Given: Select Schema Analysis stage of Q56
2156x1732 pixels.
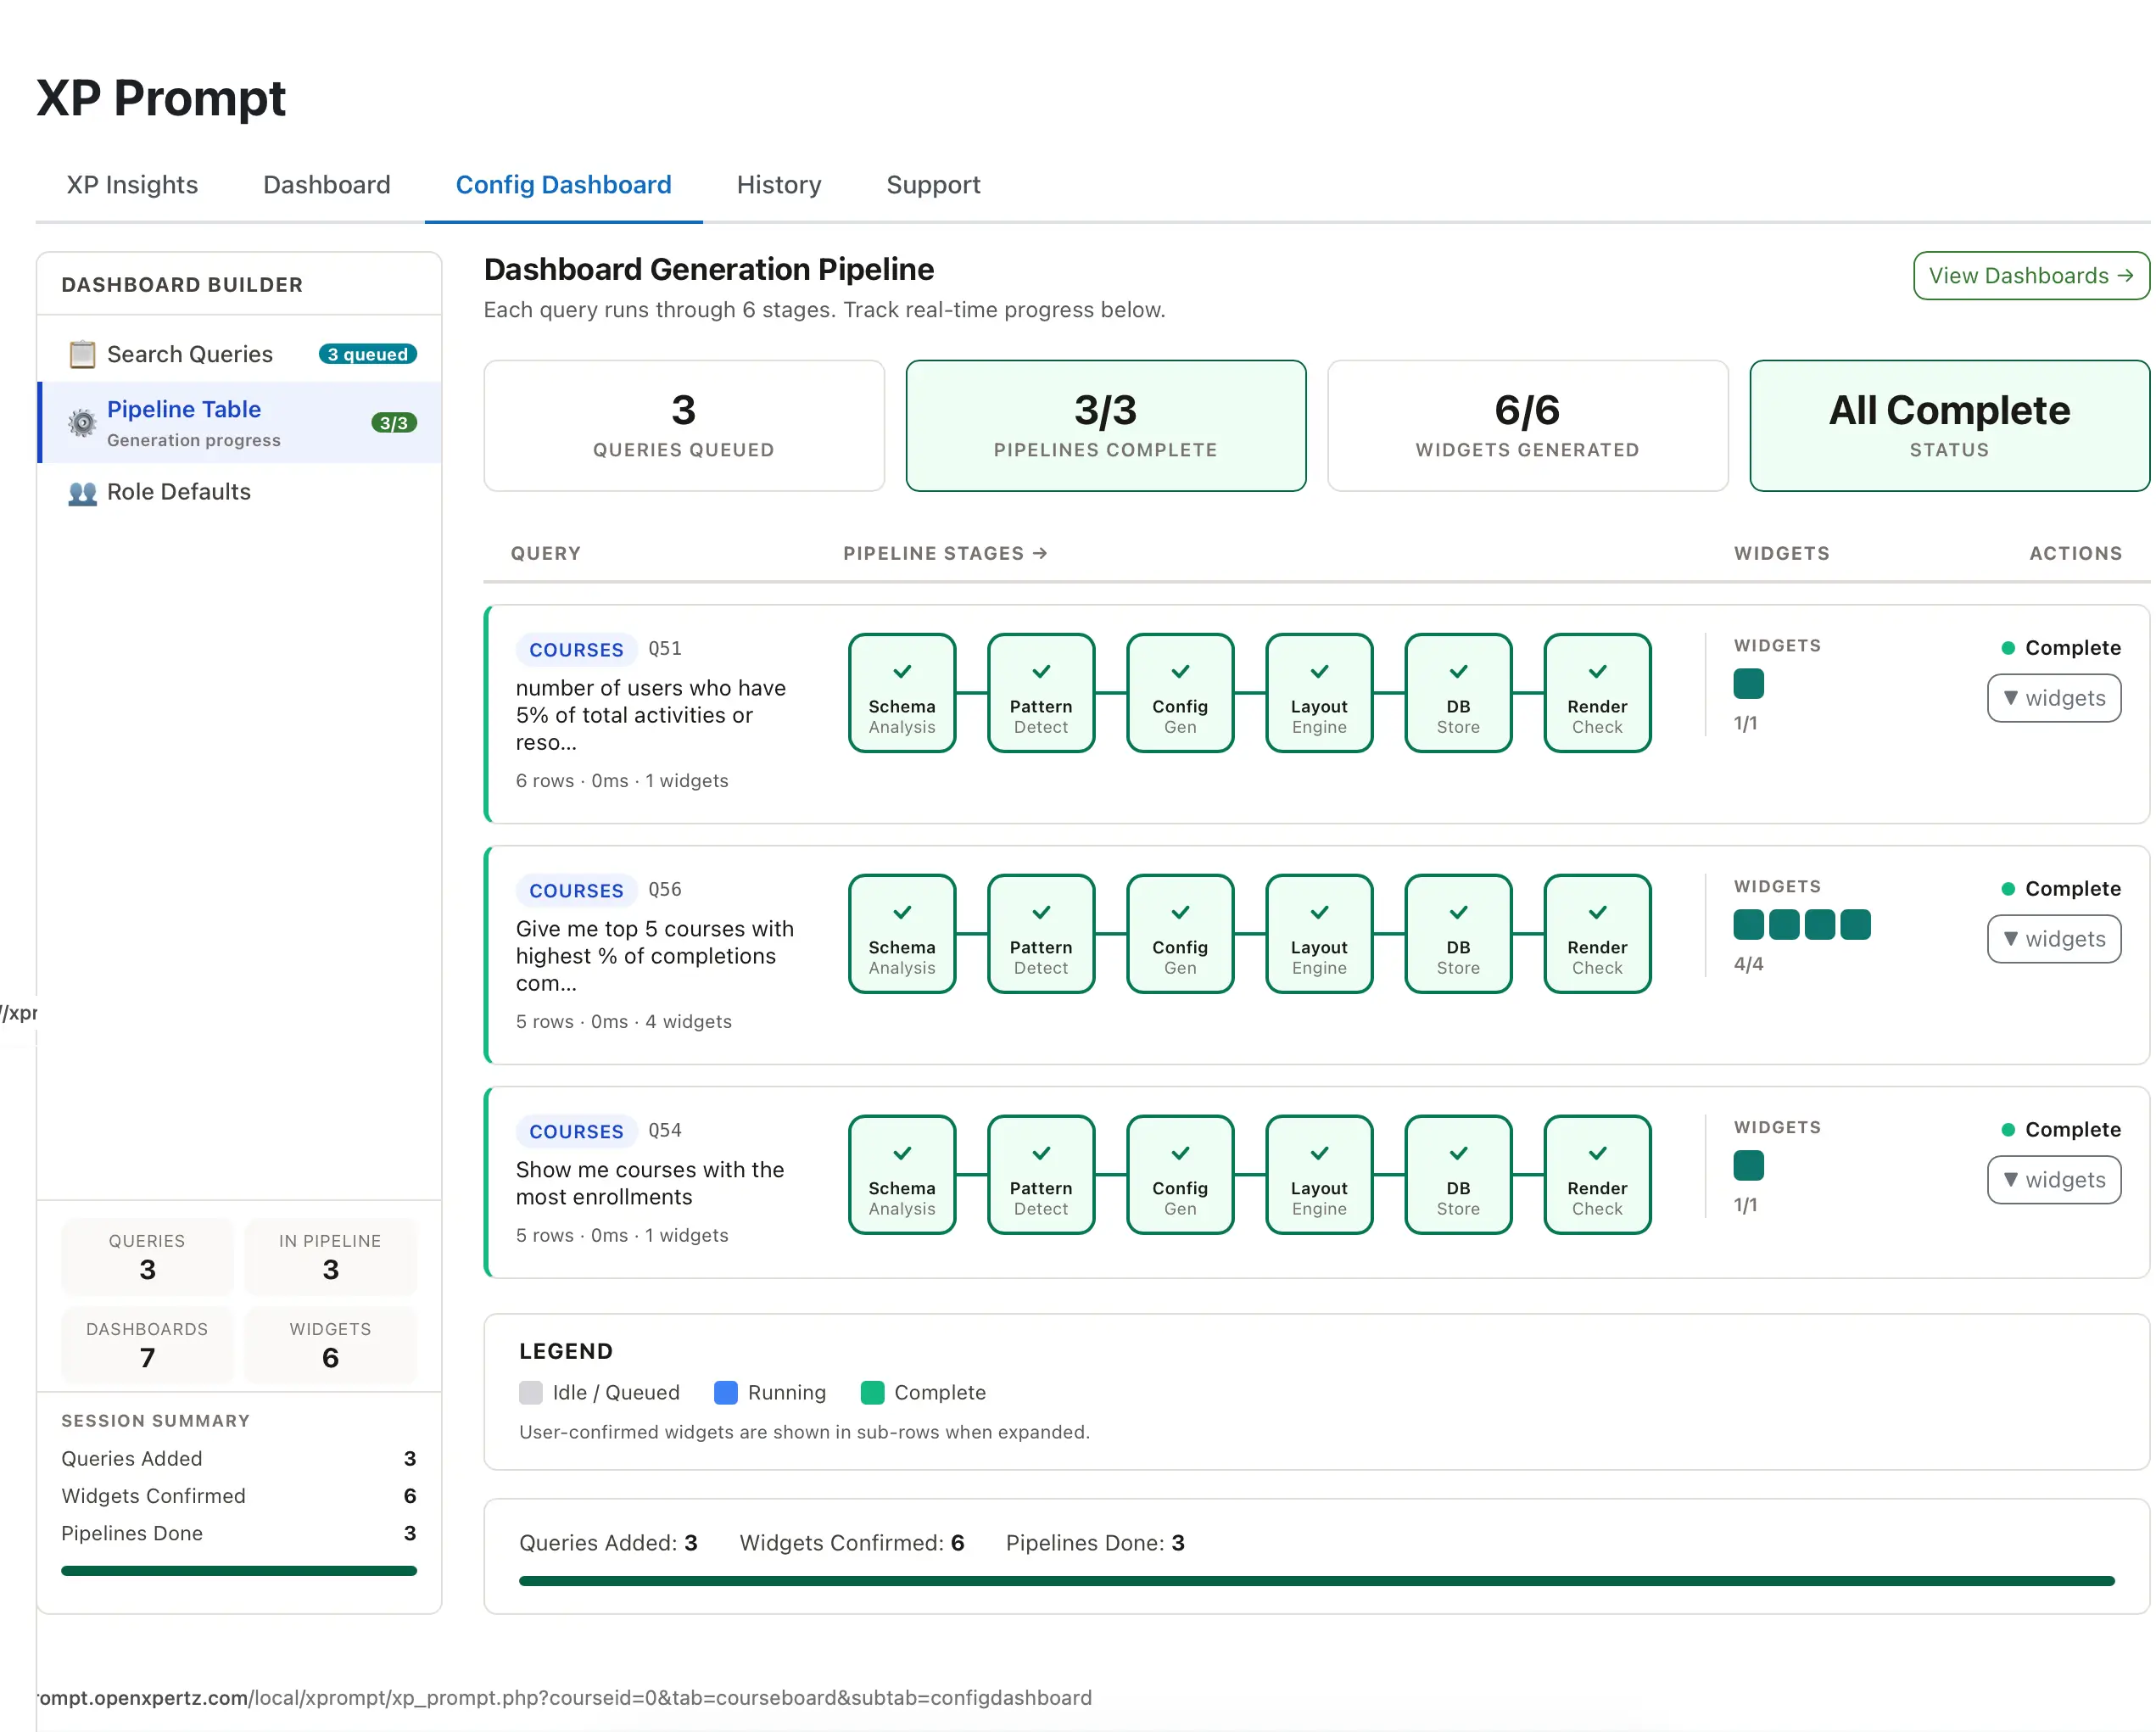Looking at the screenshot, I should 902,934.
